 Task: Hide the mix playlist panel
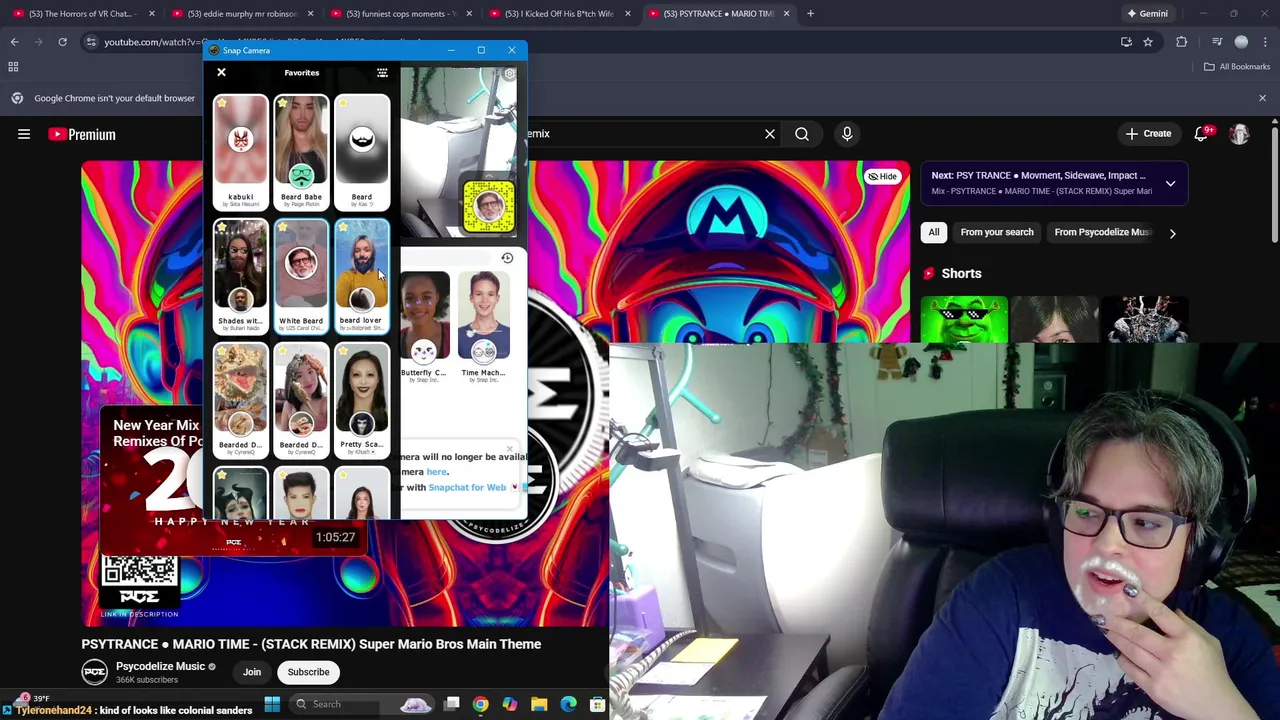coord(882,177)
